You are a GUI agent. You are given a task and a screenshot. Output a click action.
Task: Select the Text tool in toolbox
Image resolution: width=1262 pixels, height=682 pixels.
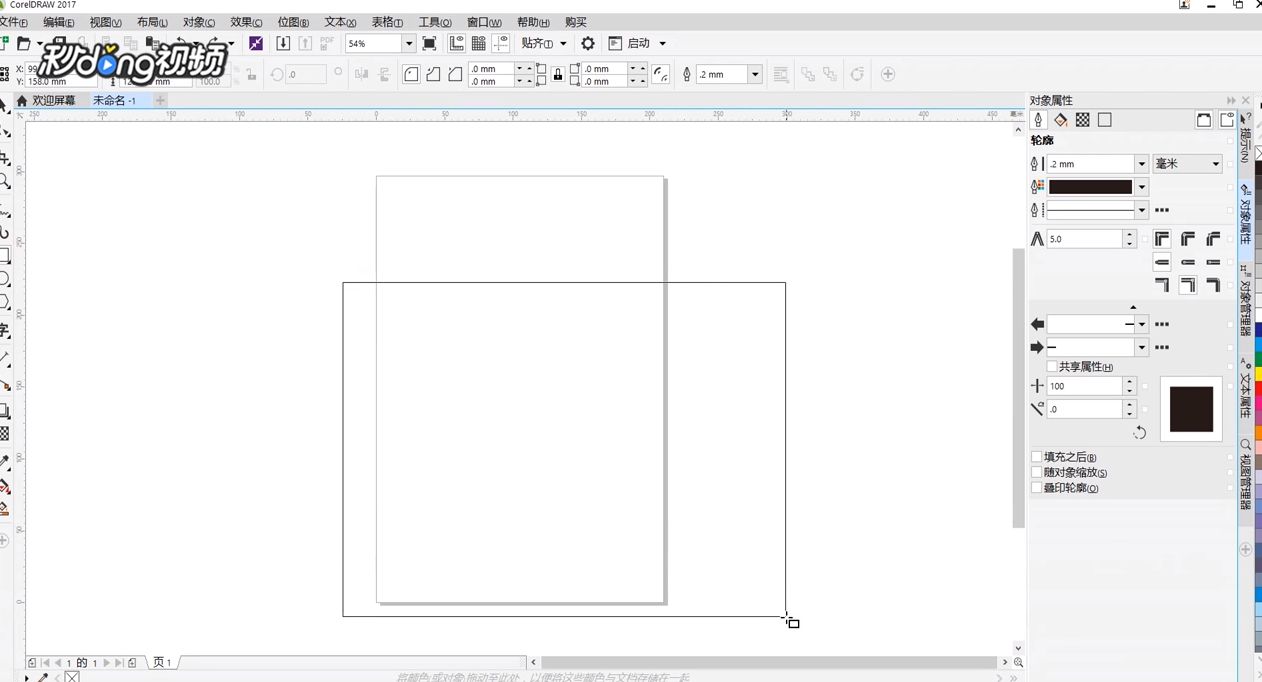click(5, 331)
